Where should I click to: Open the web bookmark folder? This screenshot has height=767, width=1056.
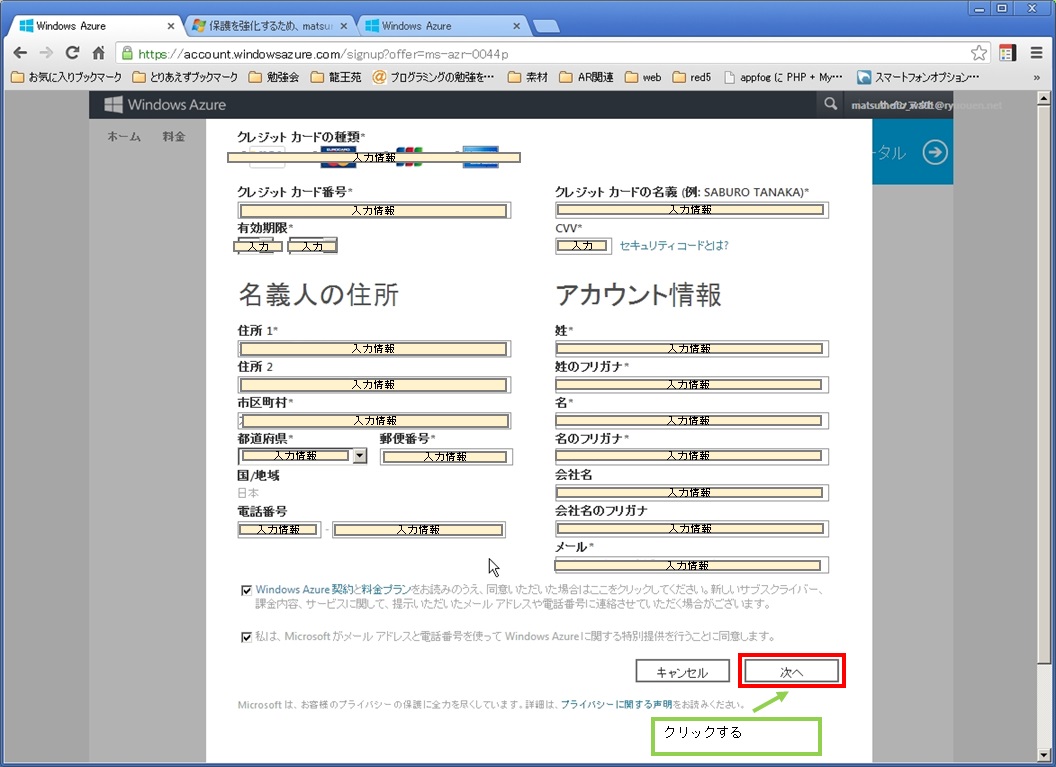pos(643,77)
